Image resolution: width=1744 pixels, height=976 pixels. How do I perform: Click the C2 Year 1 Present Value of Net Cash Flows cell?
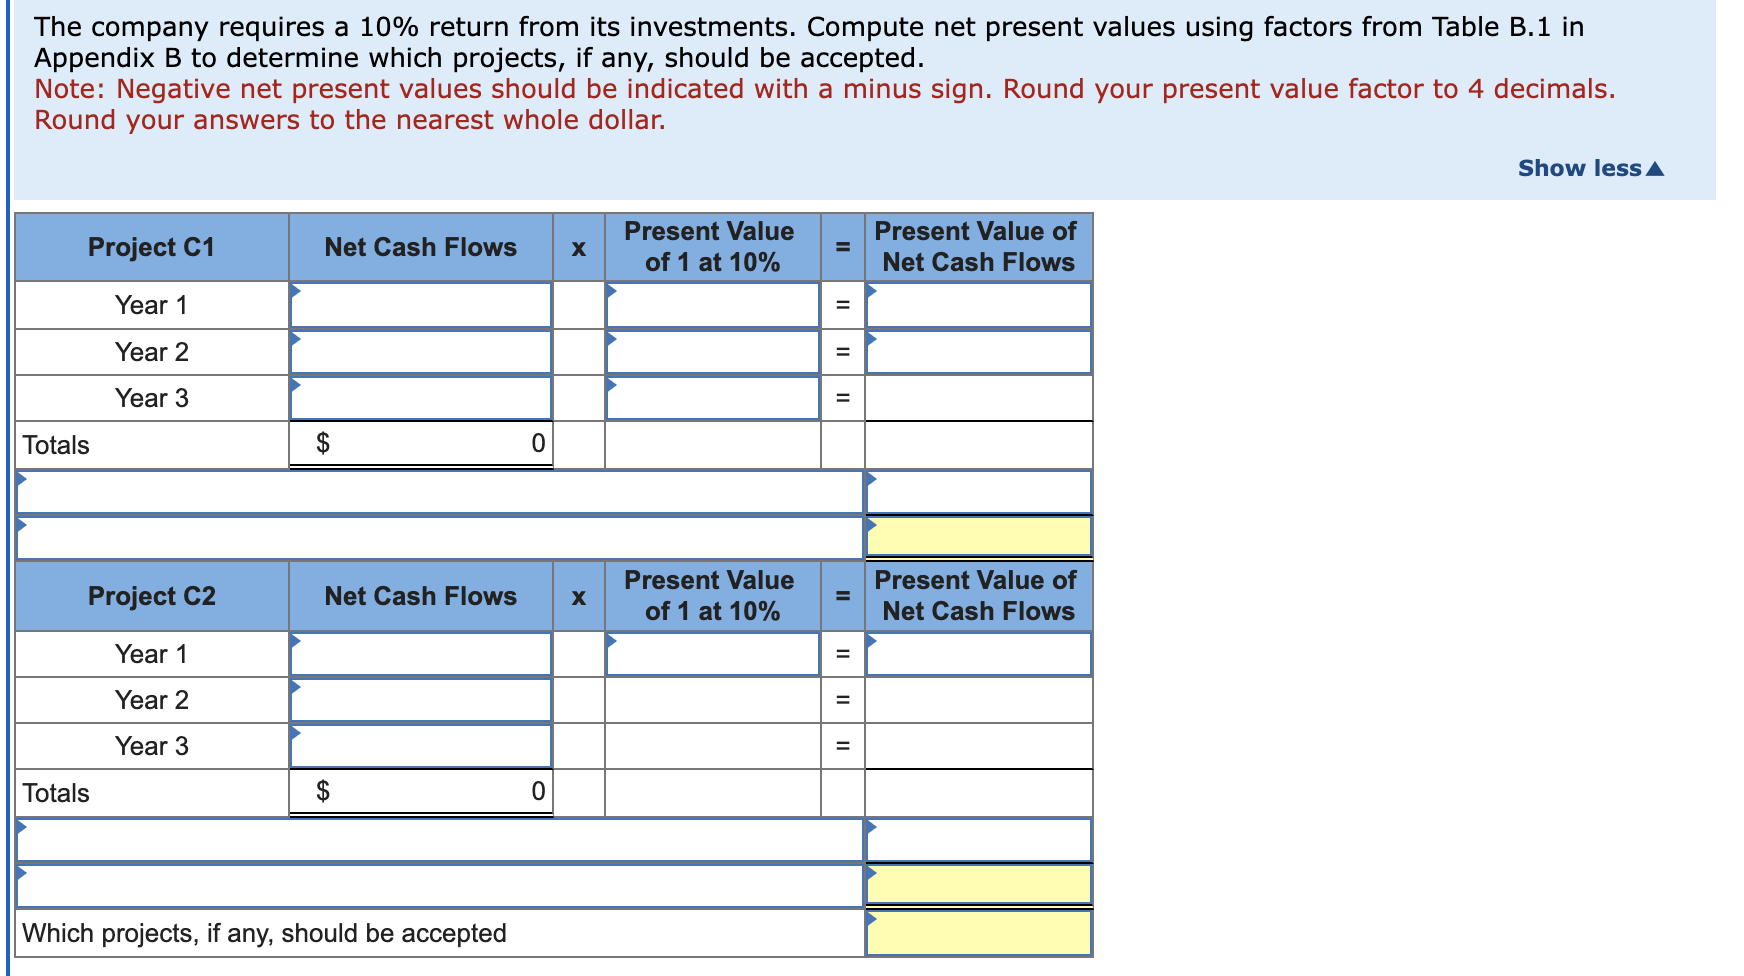point(977,654)
